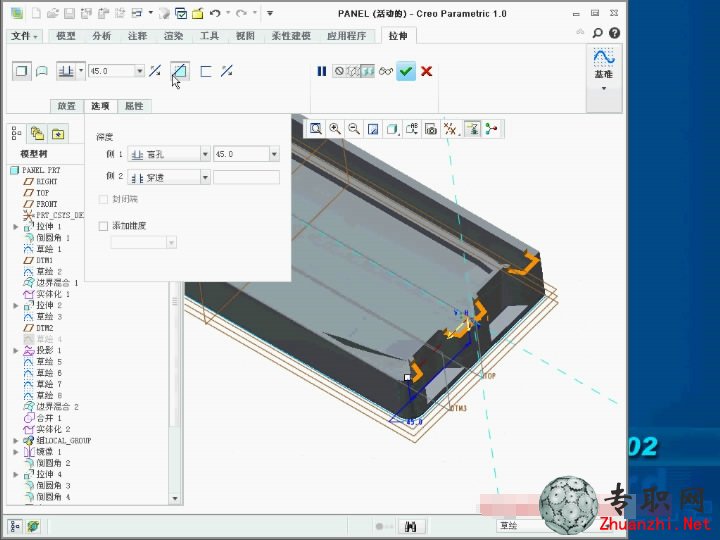Select PANEL.PRT root tree item

[35, 170]
